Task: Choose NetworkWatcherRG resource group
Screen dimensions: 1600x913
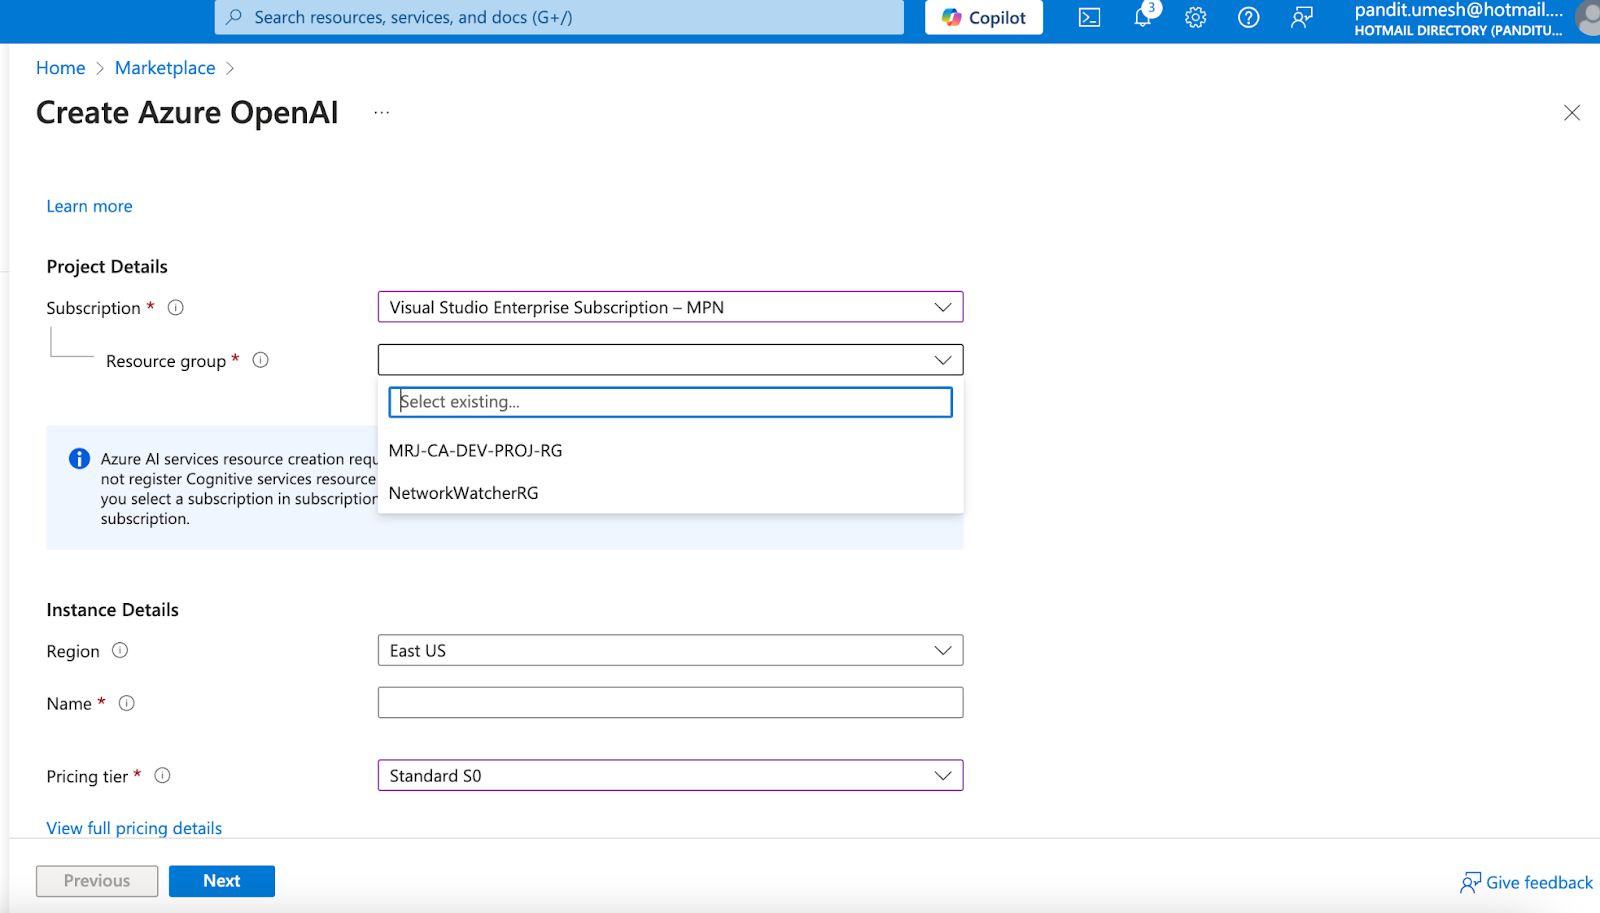Action: (670, 493)
